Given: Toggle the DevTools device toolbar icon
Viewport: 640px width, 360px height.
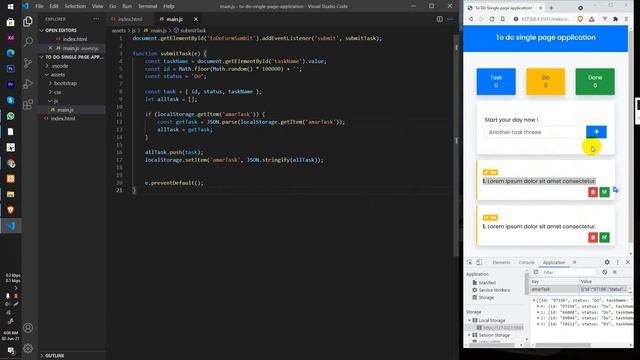Looking at the screenshot, I should coord(479,262).
